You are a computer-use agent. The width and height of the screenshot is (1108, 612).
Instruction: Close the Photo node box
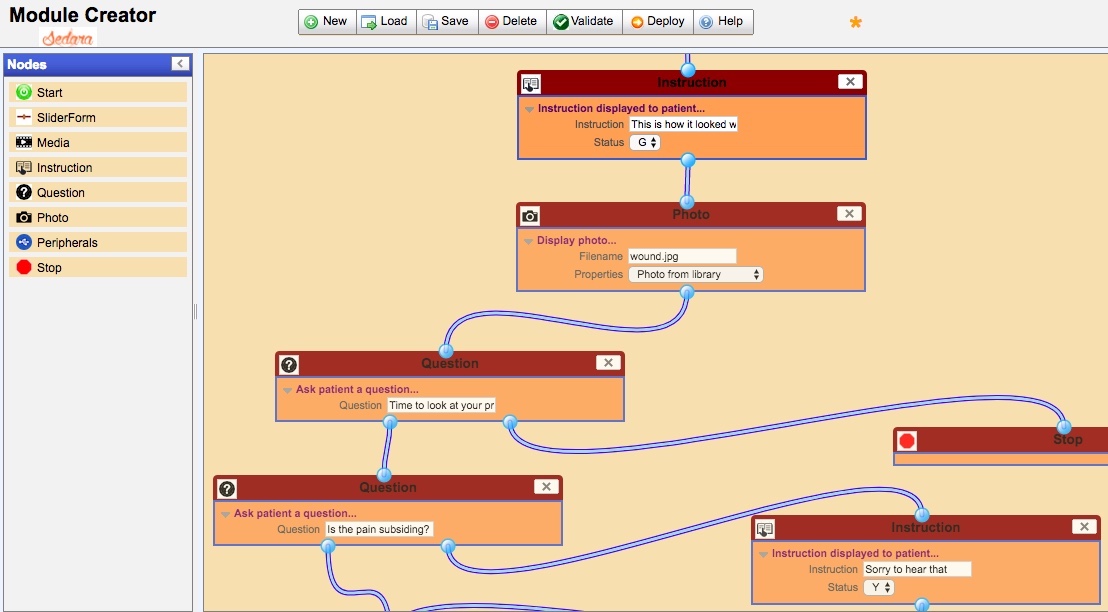point(849,214)
